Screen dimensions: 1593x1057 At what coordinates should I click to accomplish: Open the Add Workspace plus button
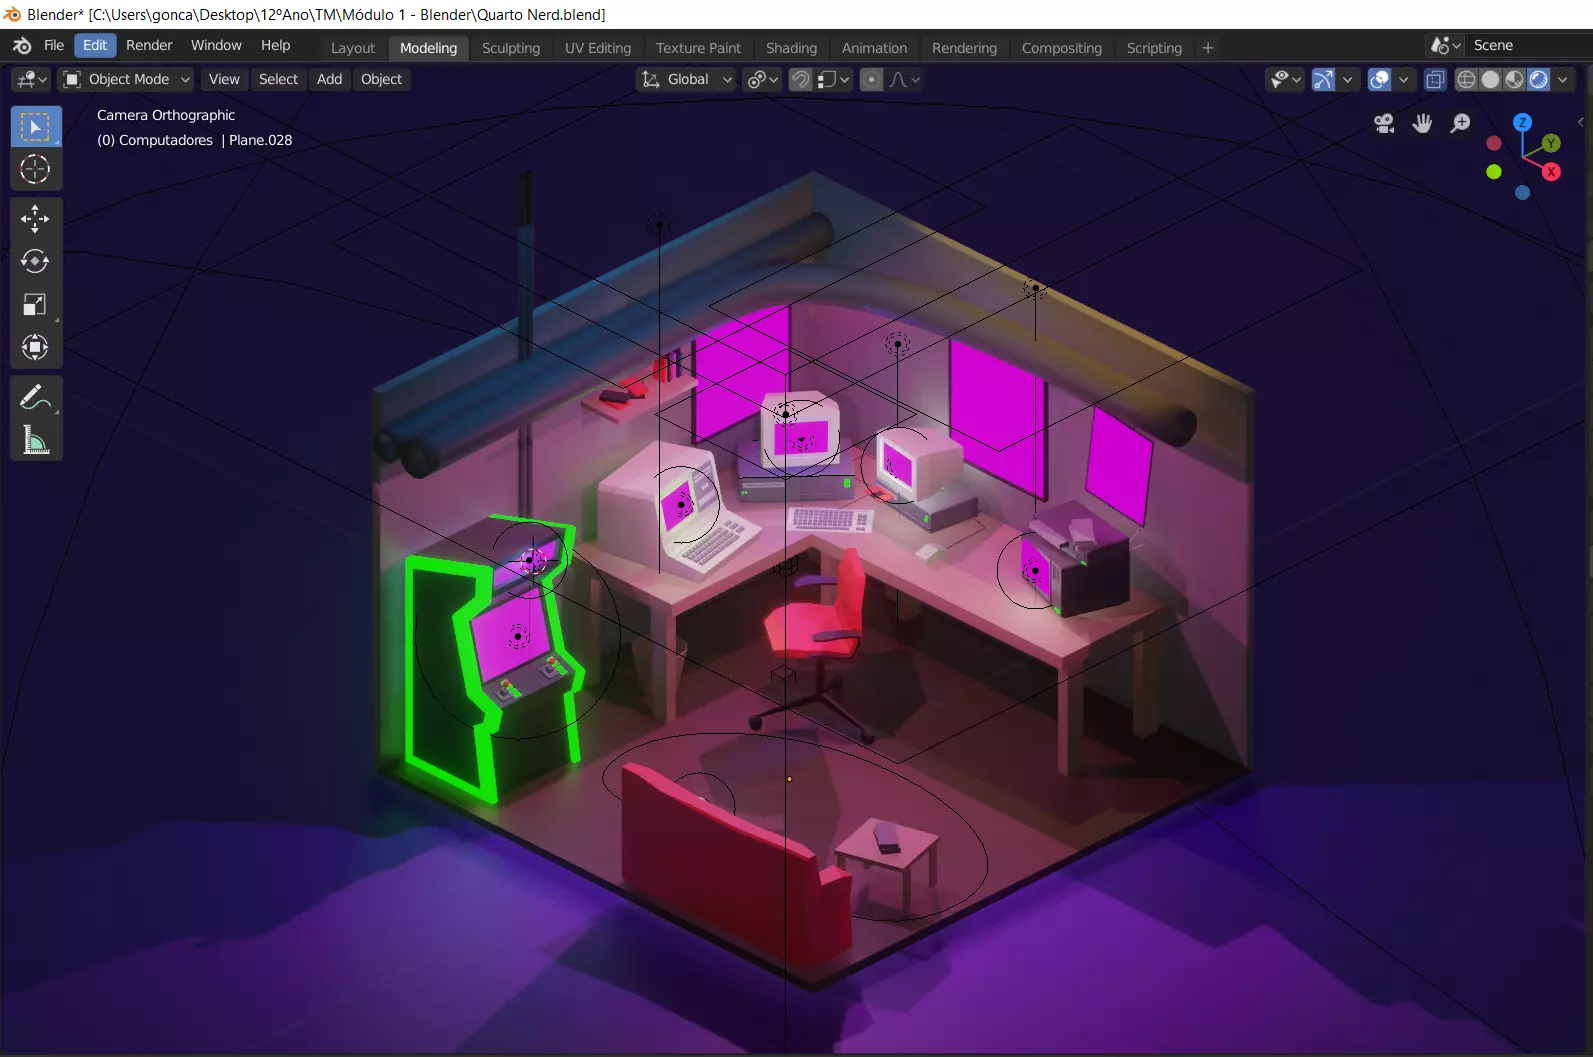coord(1208,48)
